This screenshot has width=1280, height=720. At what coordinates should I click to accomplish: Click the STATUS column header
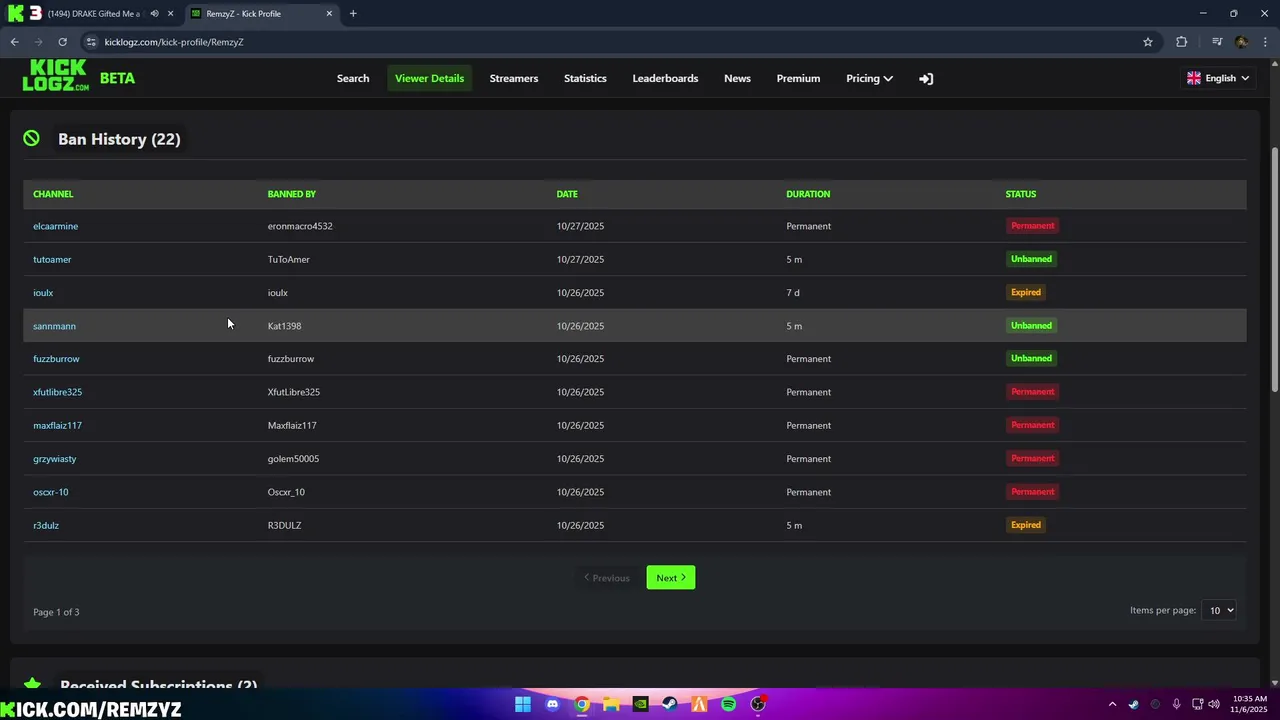pos(1021,194)
